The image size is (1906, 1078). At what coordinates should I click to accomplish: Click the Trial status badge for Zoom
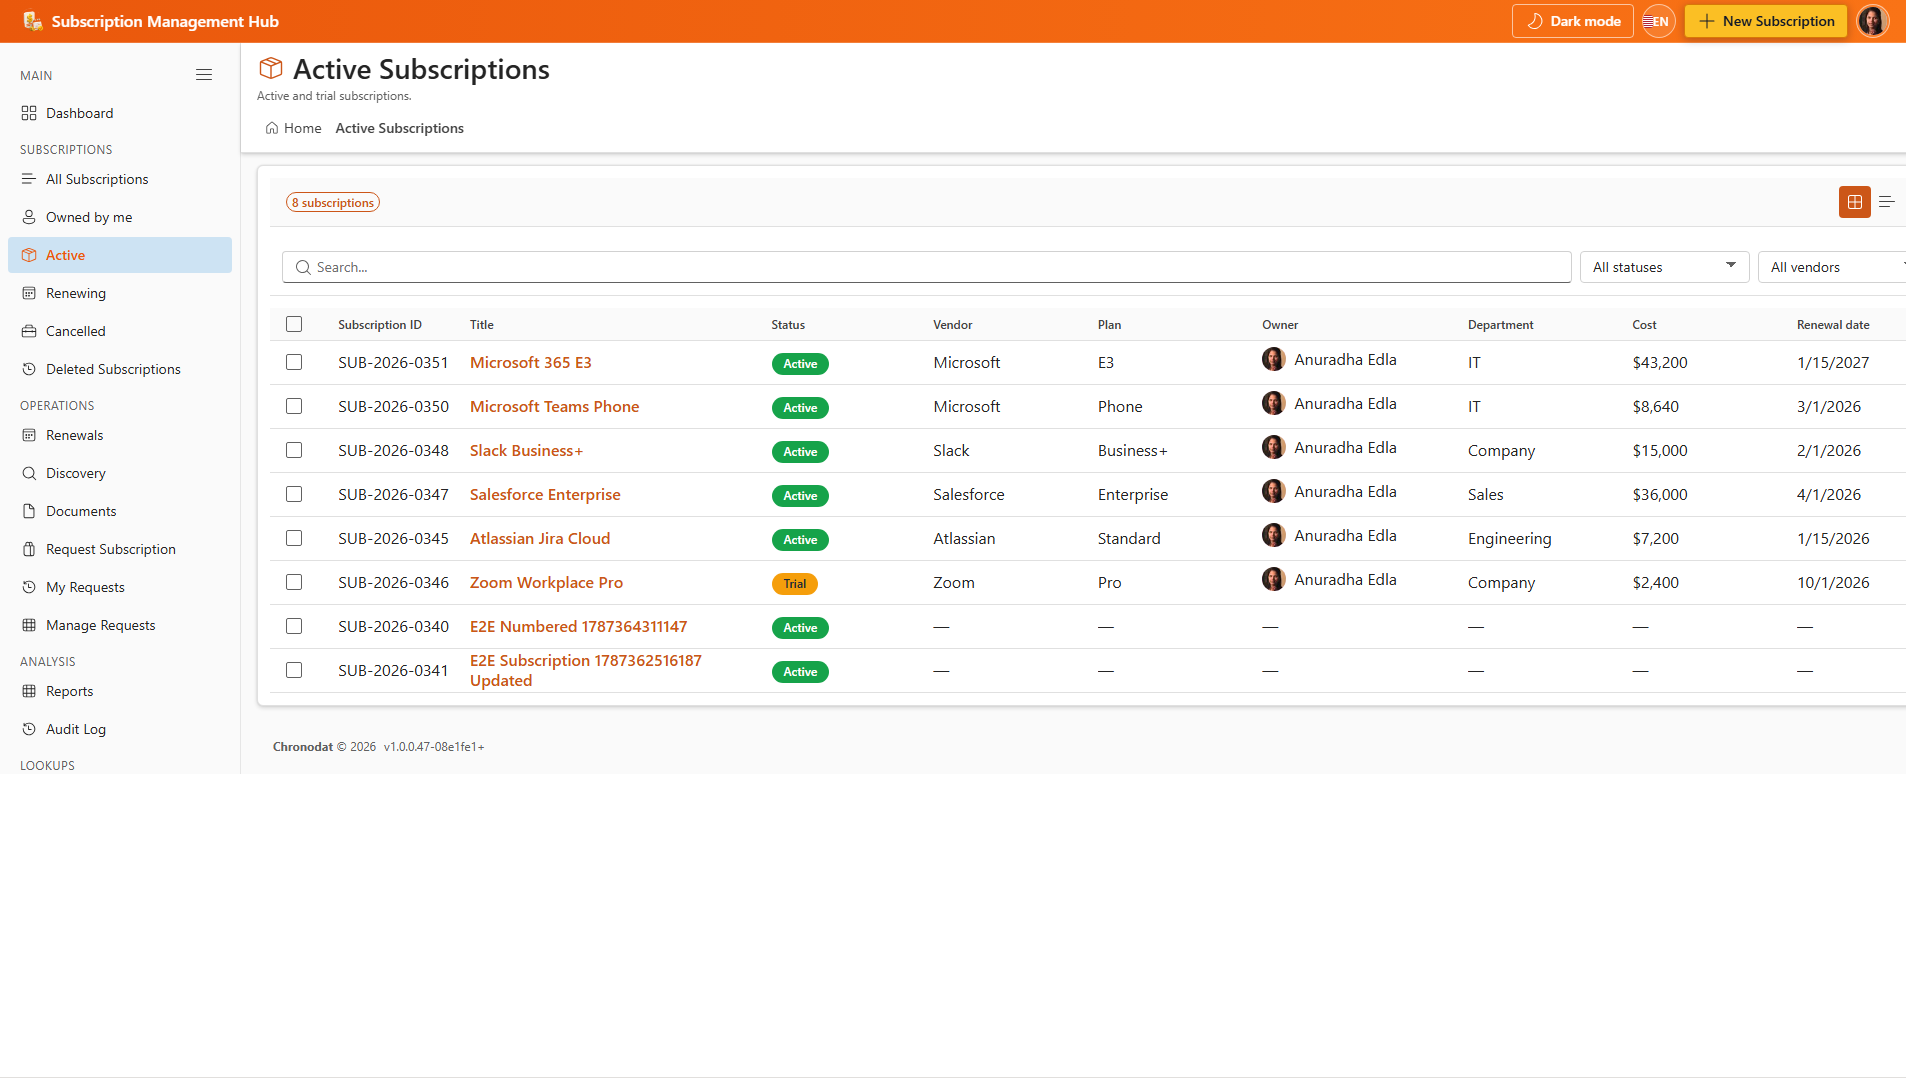(x=795, y=583)
